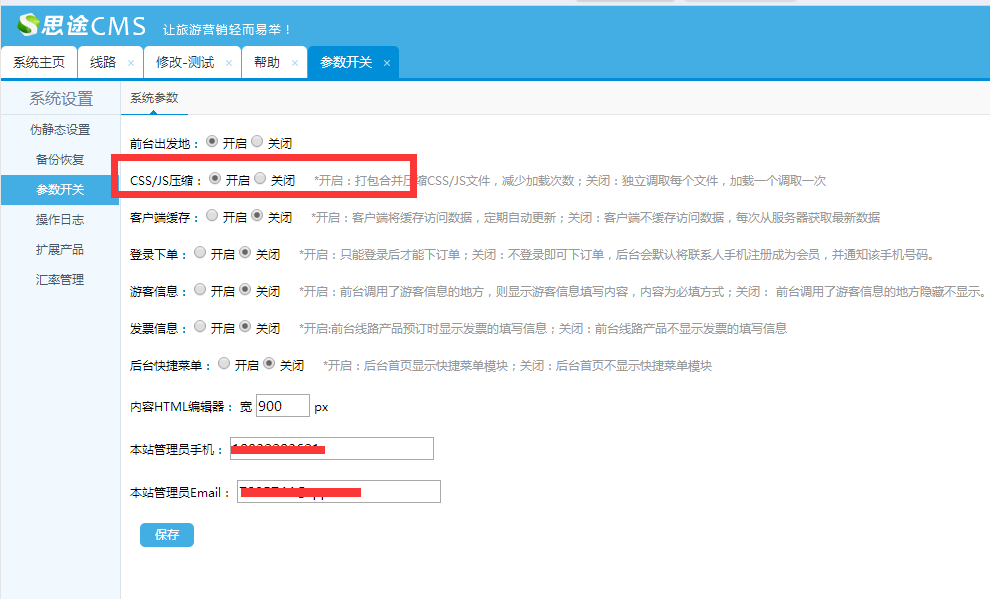The width and height of the screenshot is (990, 599).
Task: Enable 后台快捷菜单 开启 radio
Action: pos(223,364)
